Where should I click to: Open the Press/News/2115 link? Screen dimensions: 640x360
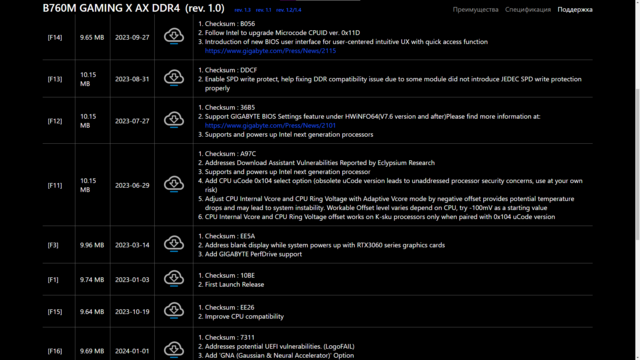click(x=270, y=51)
